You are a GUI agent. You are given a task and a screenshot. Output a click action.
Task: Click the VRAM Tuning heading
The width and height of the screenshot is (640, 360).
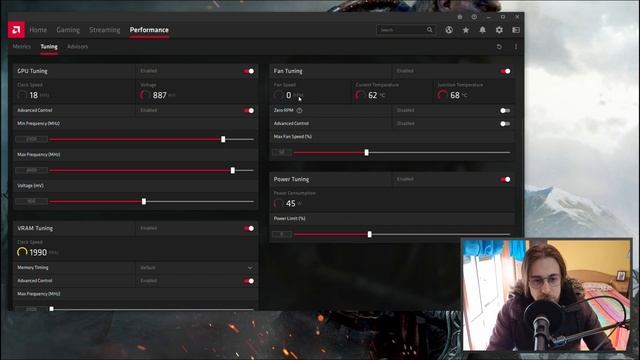(35, 228)
